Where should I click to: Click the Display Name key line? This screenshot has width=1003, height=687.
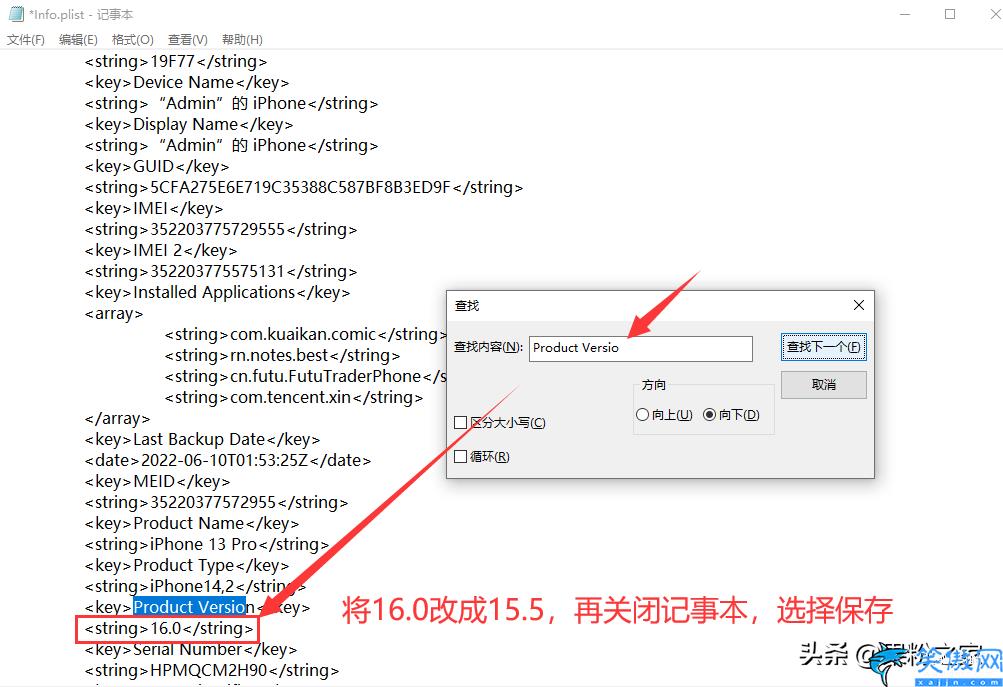click(189, 124)
